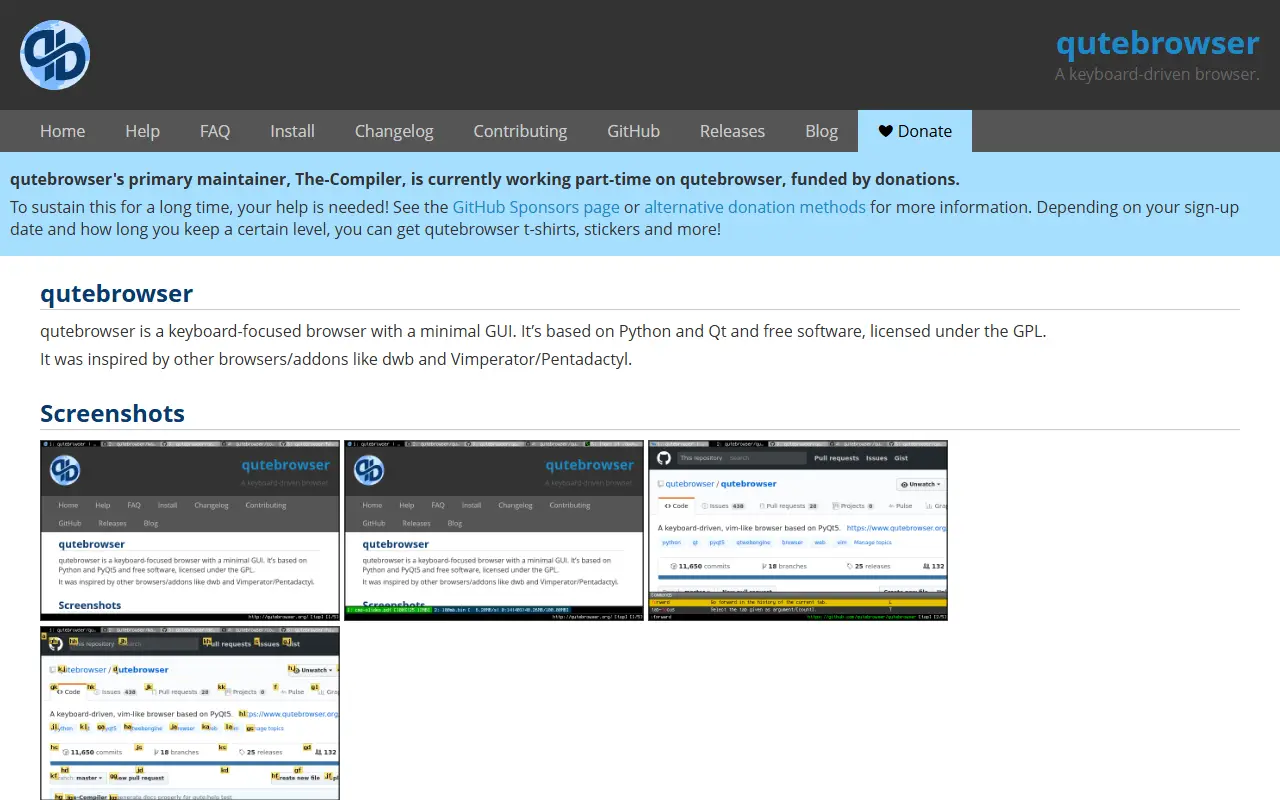The width and height of the screenshot is (1280, 800).
Task: Open the GitHub repository screenshot with command completion
Action: click(798, 530)
